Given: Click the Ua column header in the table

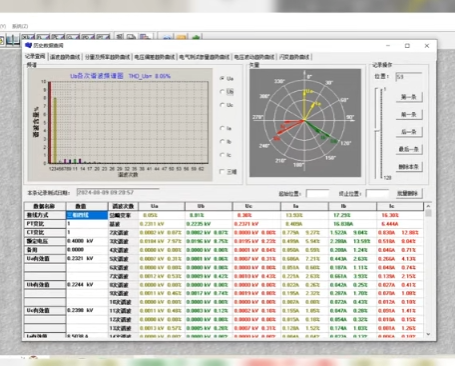Looking at the screenshot, I should tap(161, 206).
